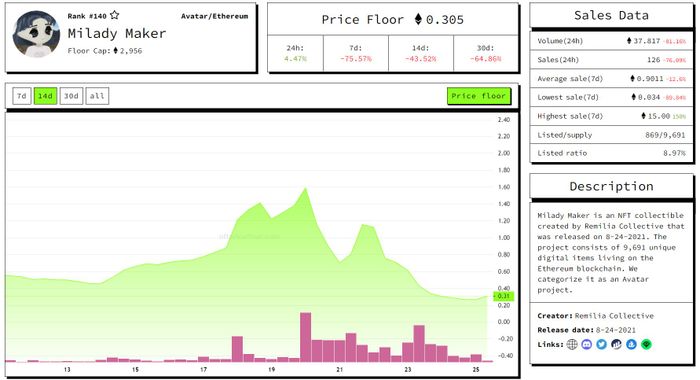Click the x-axis date label 23
The image size is (700, 380).
[408, 370]
